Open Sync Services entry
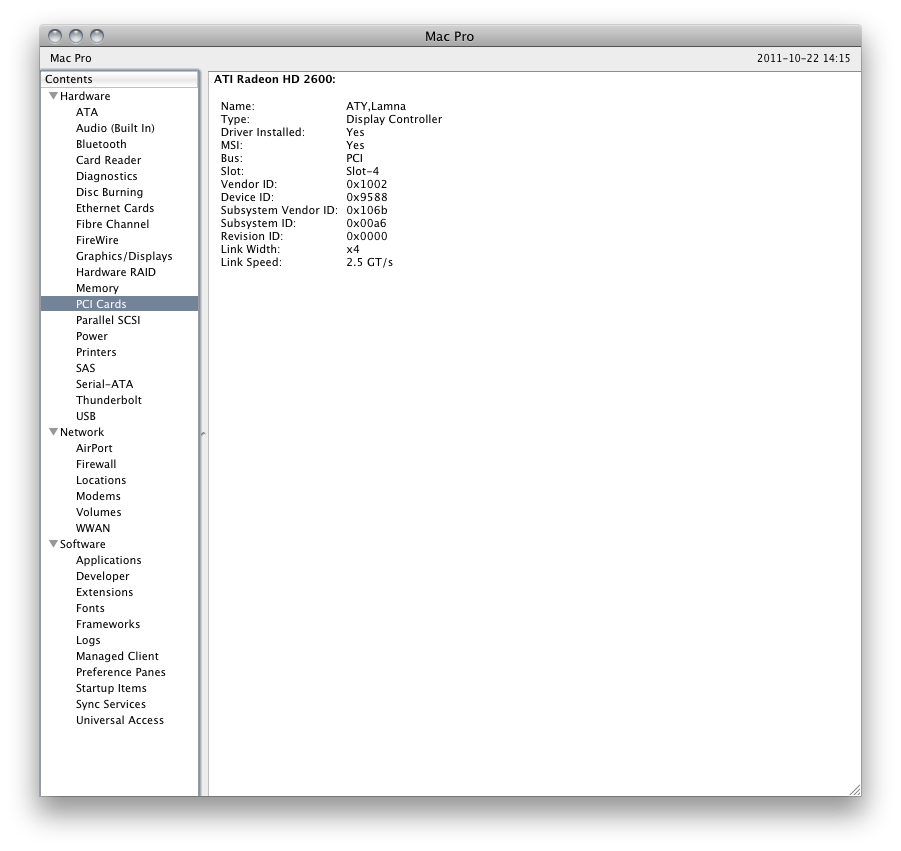This screenshot has width=901, height=851. click(111, 704)
